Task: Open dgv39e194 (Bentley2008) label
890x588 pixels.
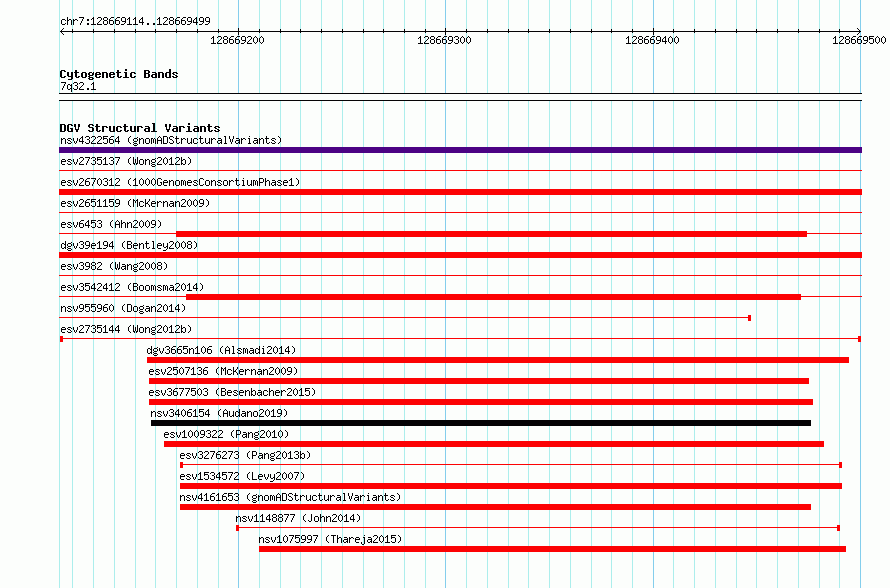Action: [129, 245]
